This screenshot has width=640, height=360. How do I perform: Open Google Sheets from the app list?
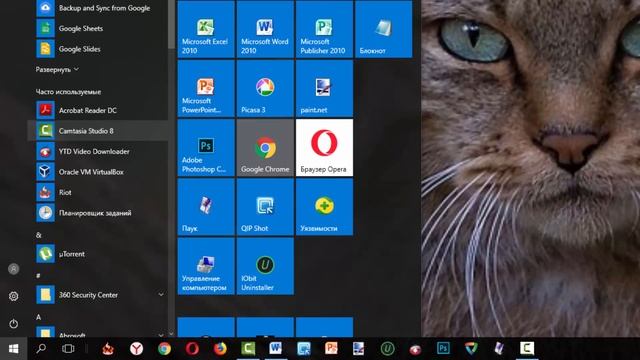tap(98, 29)
